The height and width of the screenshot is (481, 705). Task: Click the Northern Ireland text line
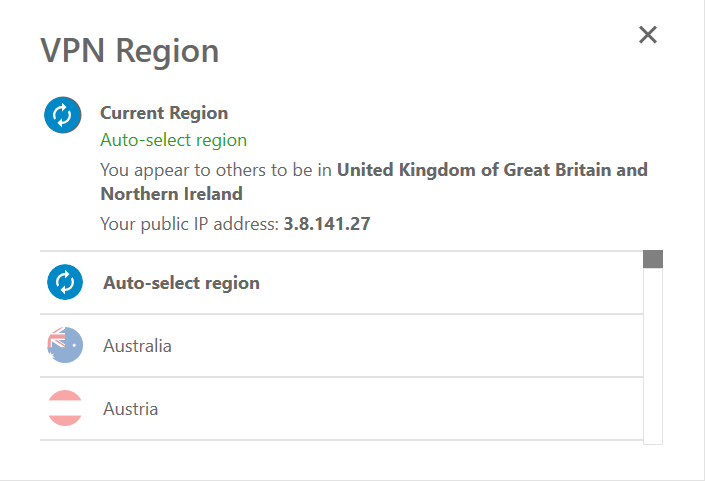(x=171, y=194)
